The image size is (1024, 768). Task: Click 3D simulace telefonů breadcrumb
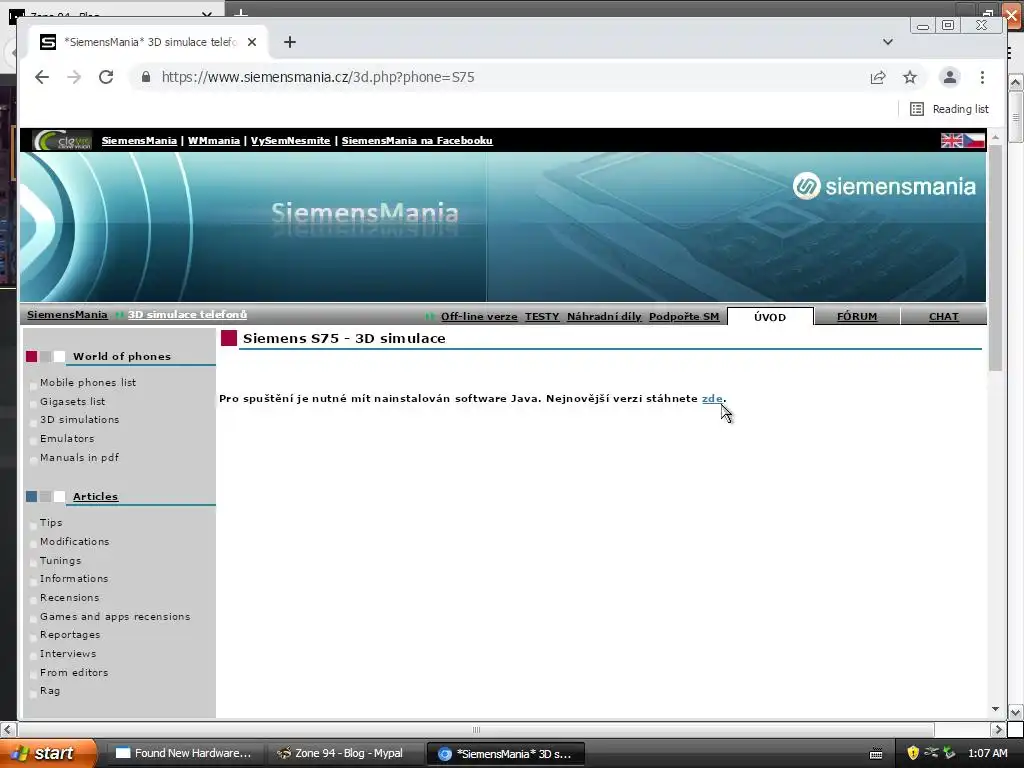(187, 315)
